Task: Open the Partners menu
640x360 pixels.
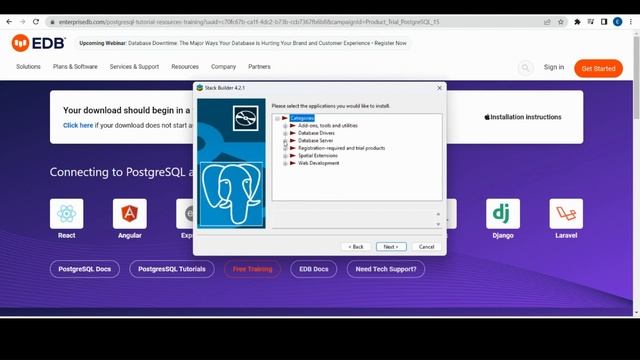Action: [259, 67]
